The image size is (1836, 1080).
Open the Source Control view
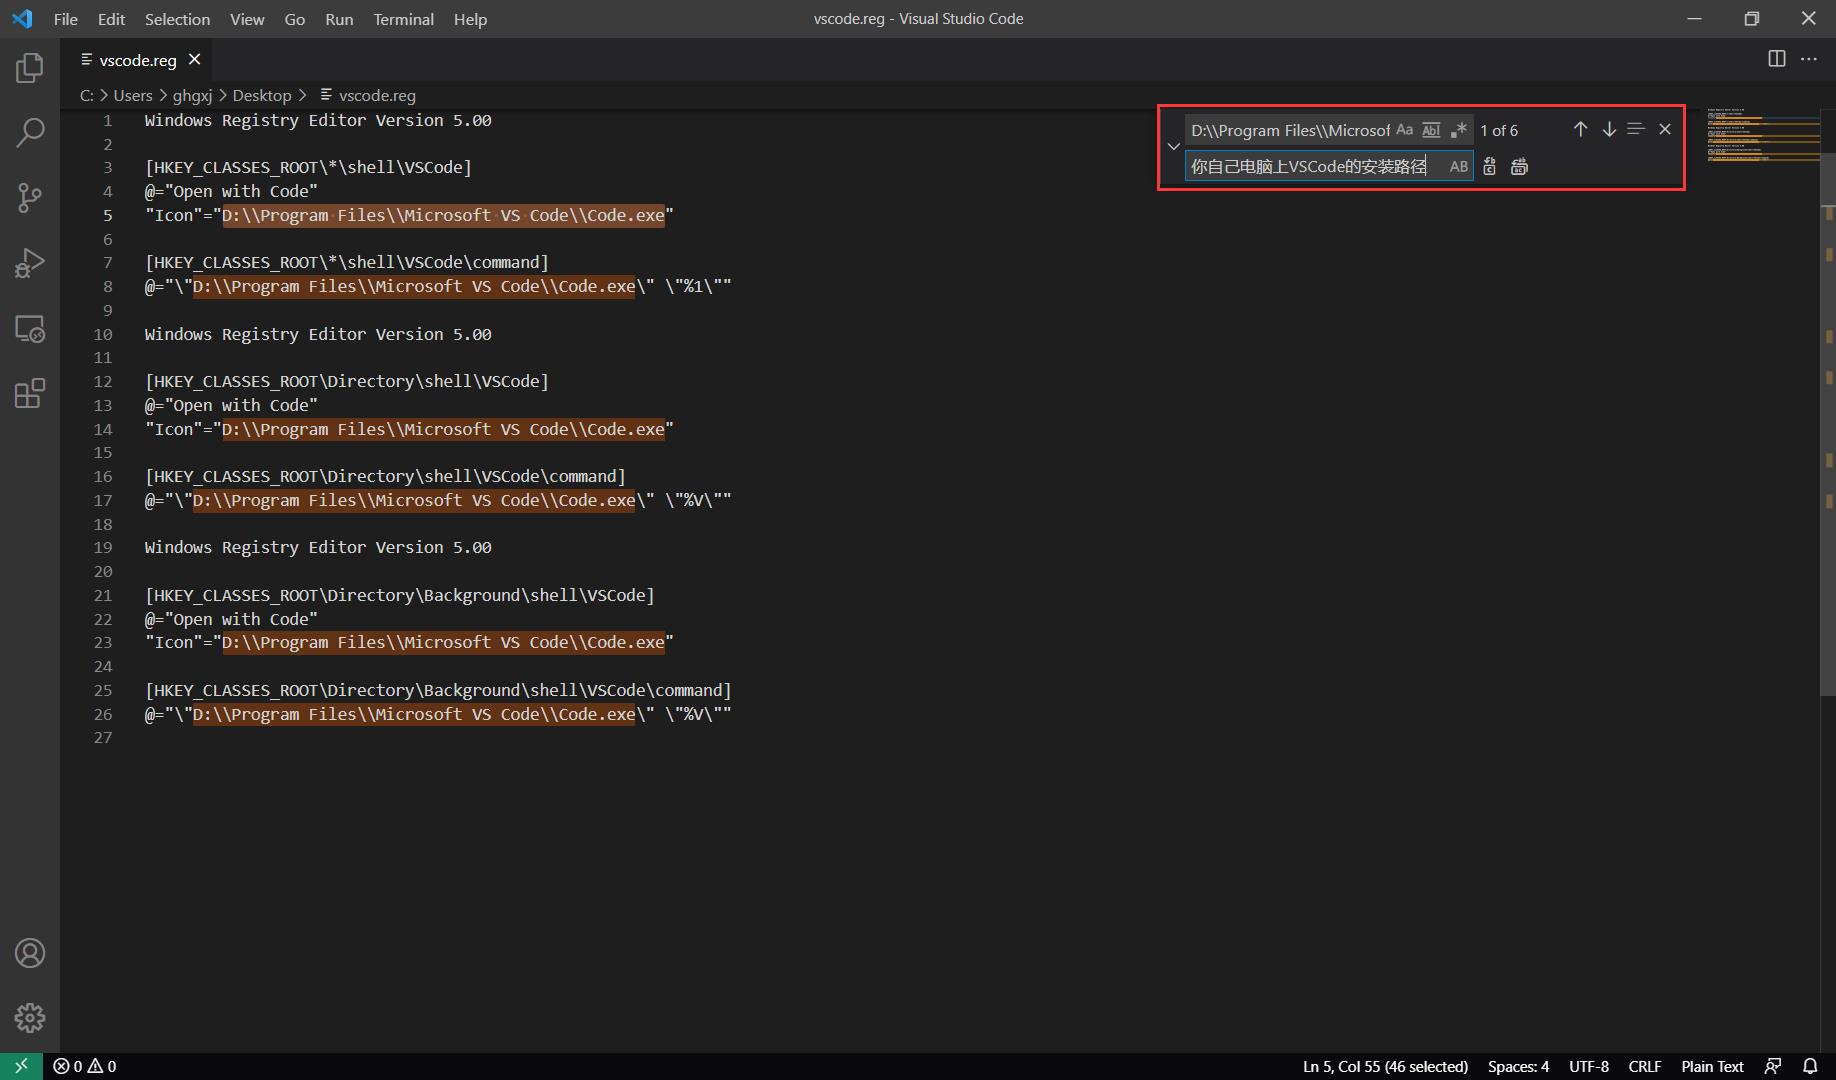(30, 198)
